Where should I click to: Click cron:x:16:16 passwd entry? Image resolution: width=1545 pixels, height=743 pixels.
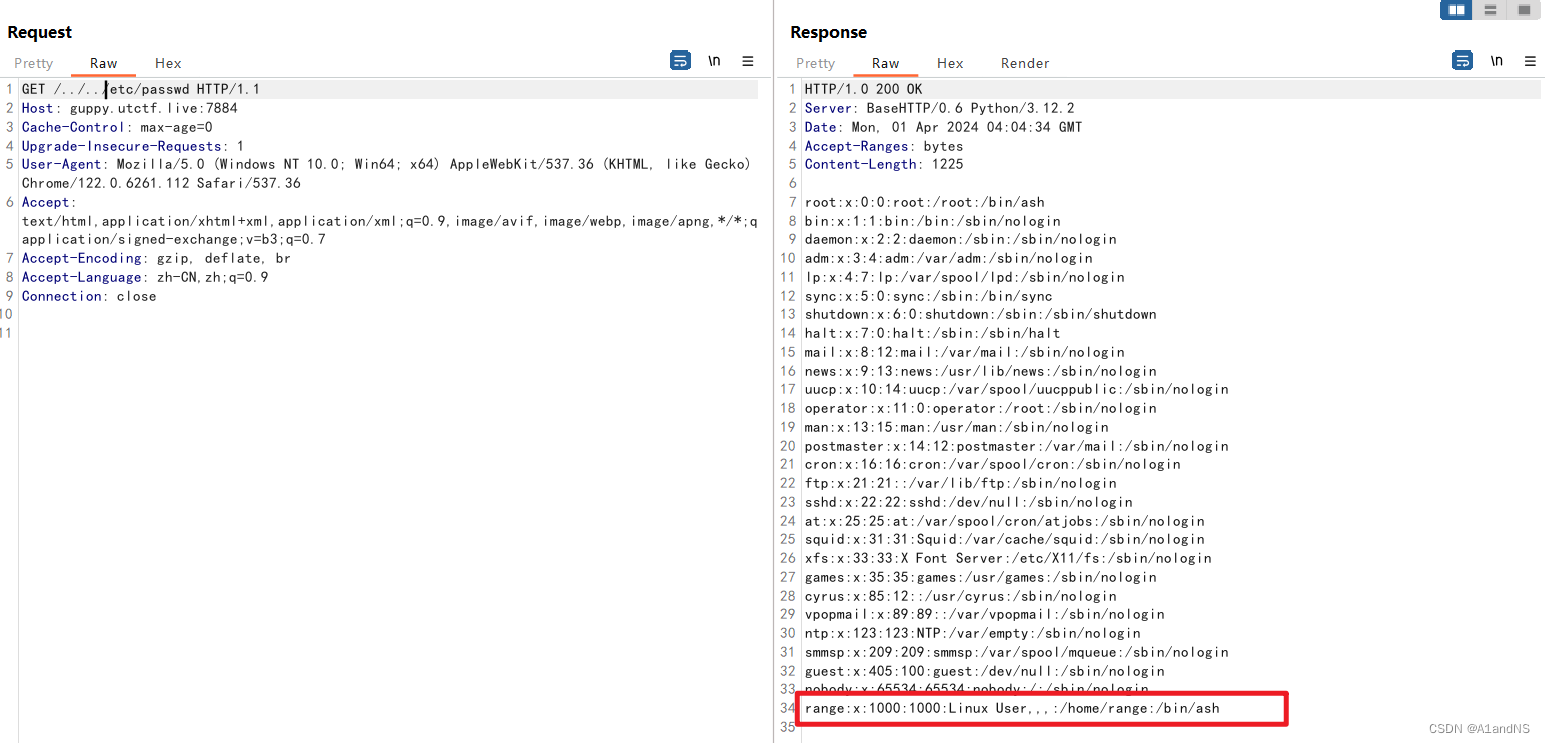coord(993,465)
